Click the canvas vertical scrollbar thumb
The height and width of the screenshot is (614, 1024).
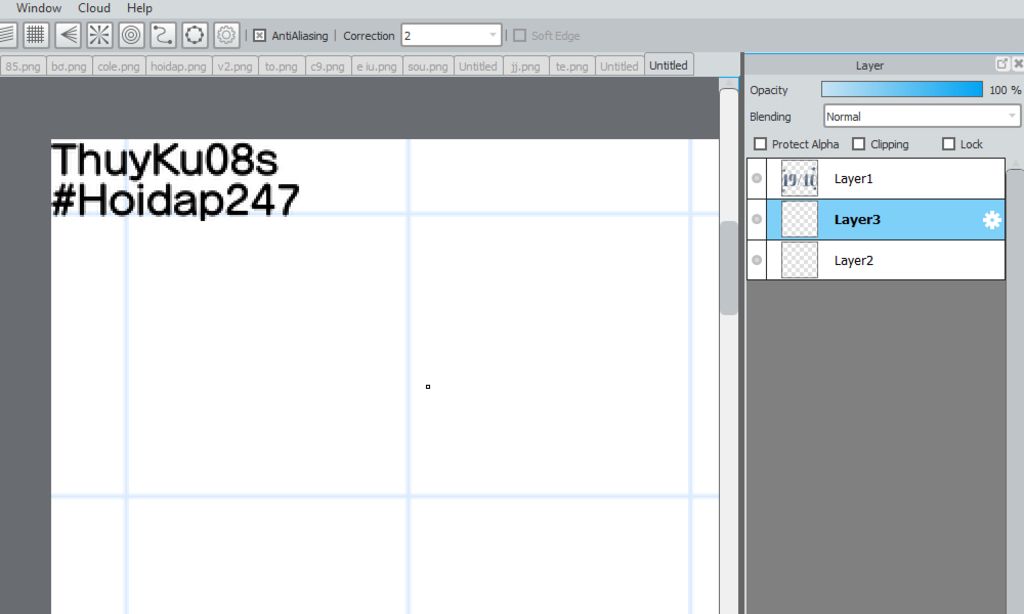[x=729, y=268]
